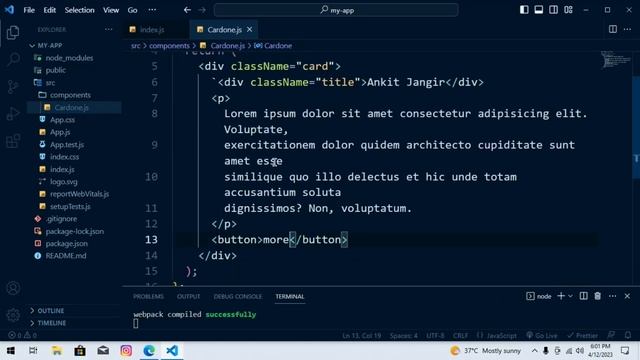Click the editor minimap preview
640x360 pixels.
click(616, 60)
